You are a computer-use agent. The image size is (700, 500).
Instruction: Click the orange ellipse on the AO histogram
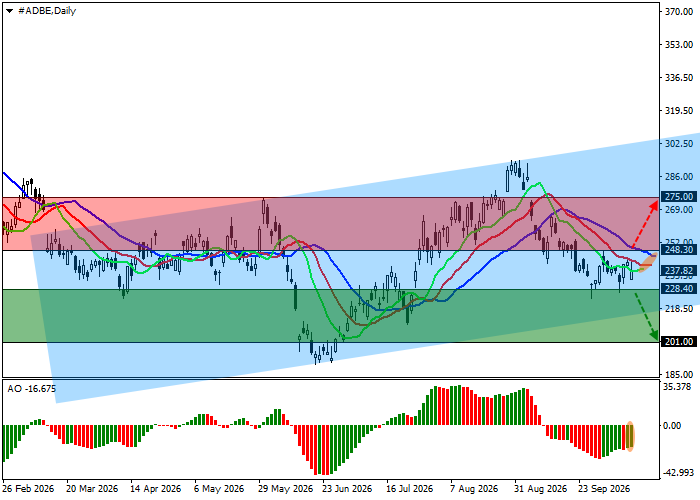click(x=629, y=436)
